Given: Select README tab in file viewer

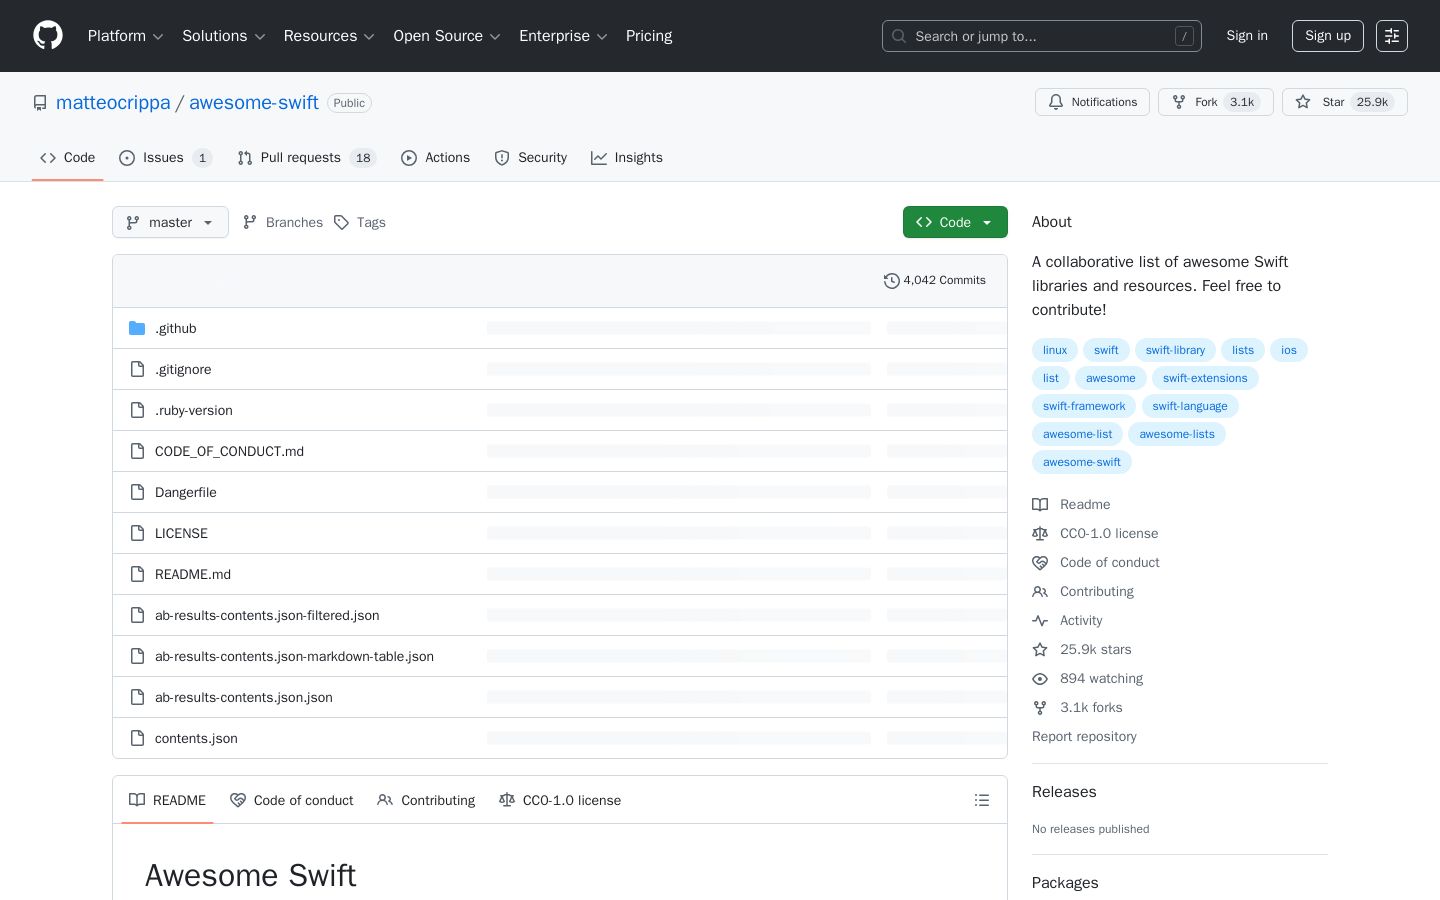Looking at the screenshot, I should pos(167,800).
